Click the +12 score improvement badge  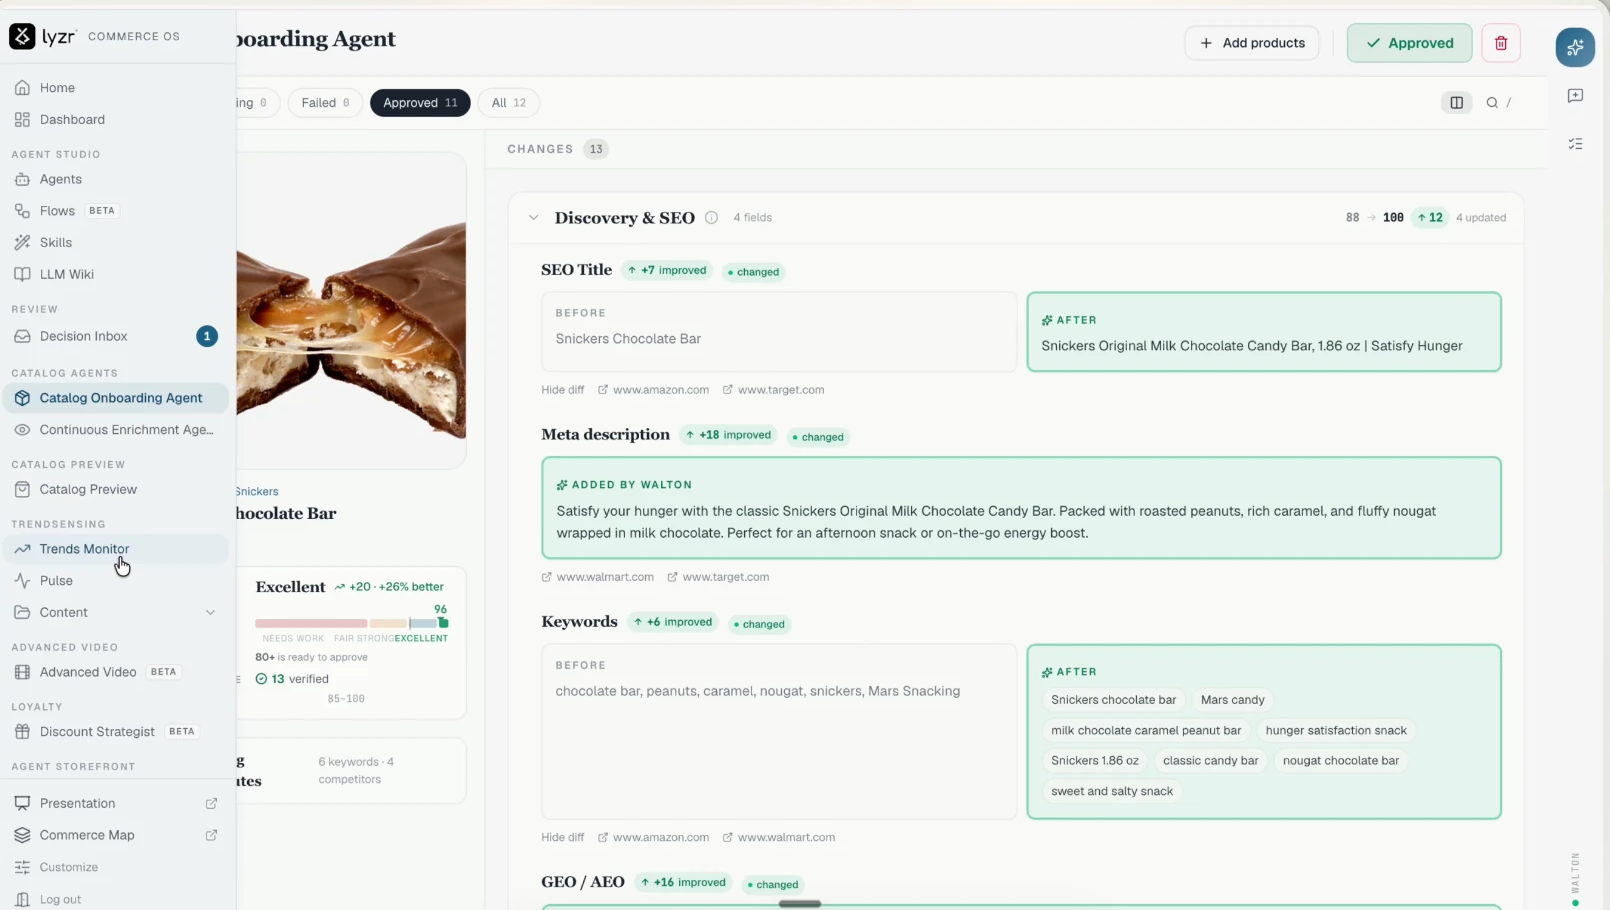point(1430,218)
